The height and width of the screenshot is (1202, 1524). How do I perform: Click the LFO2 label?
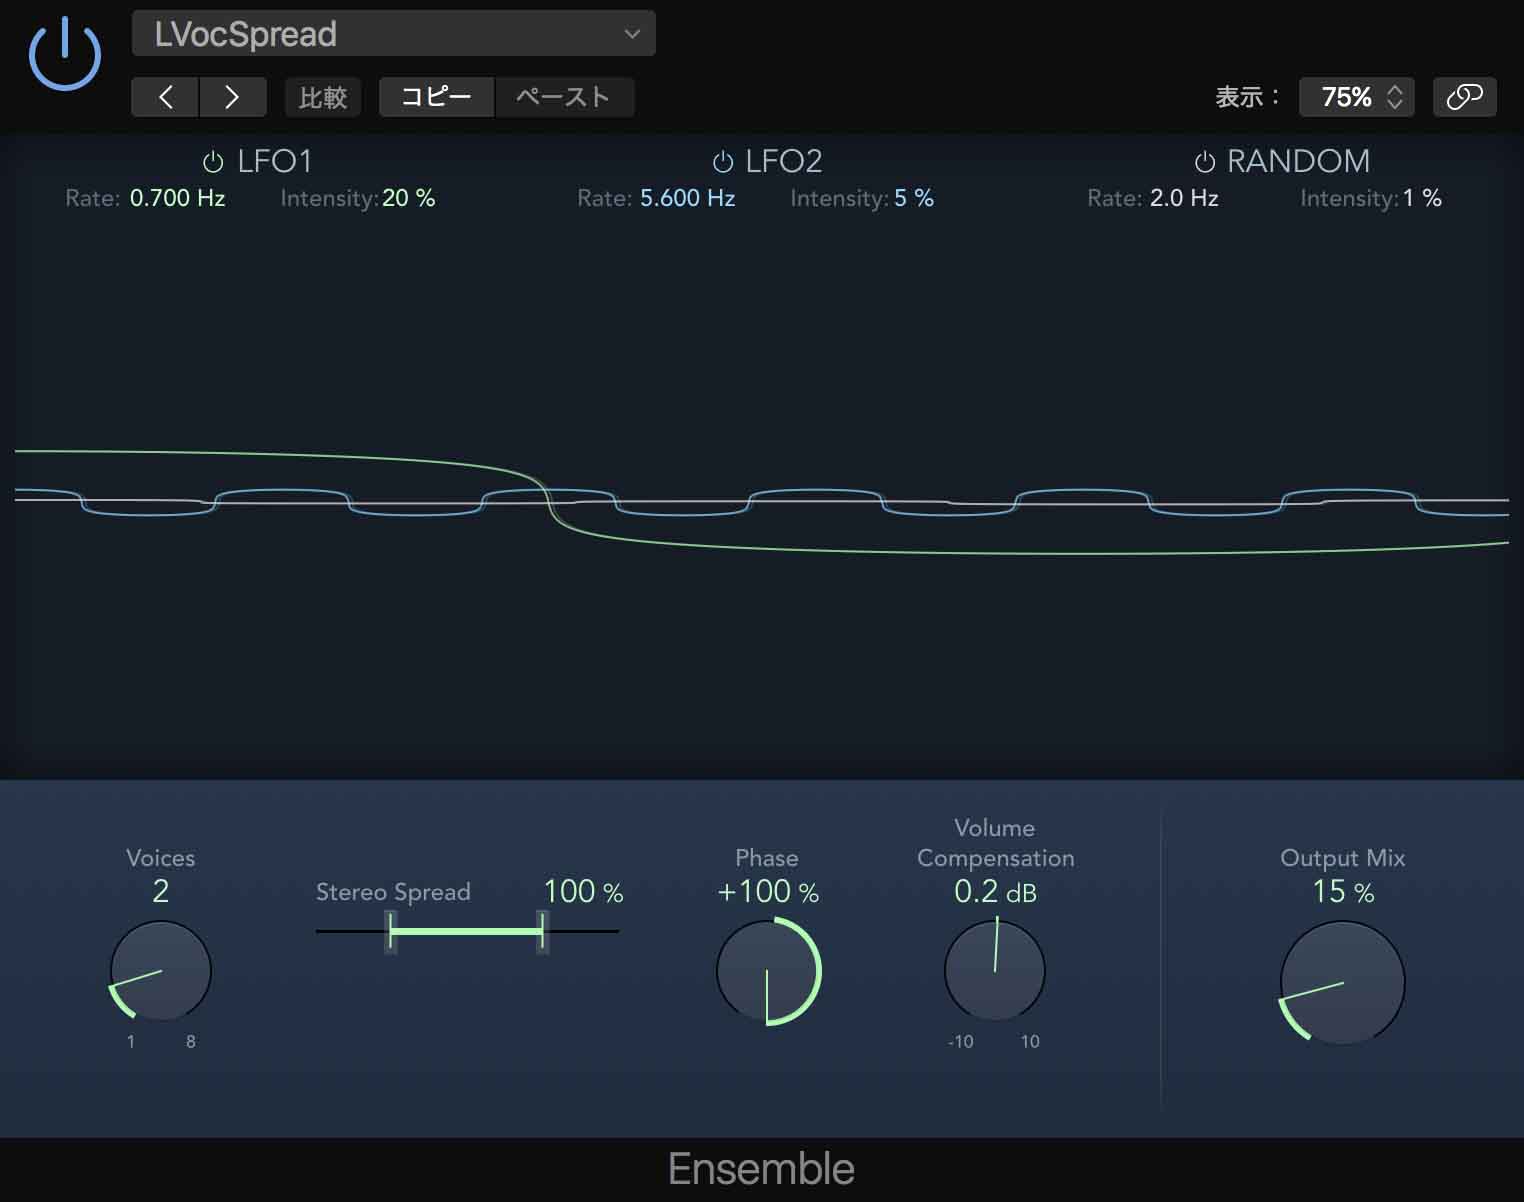click(784, 161)
